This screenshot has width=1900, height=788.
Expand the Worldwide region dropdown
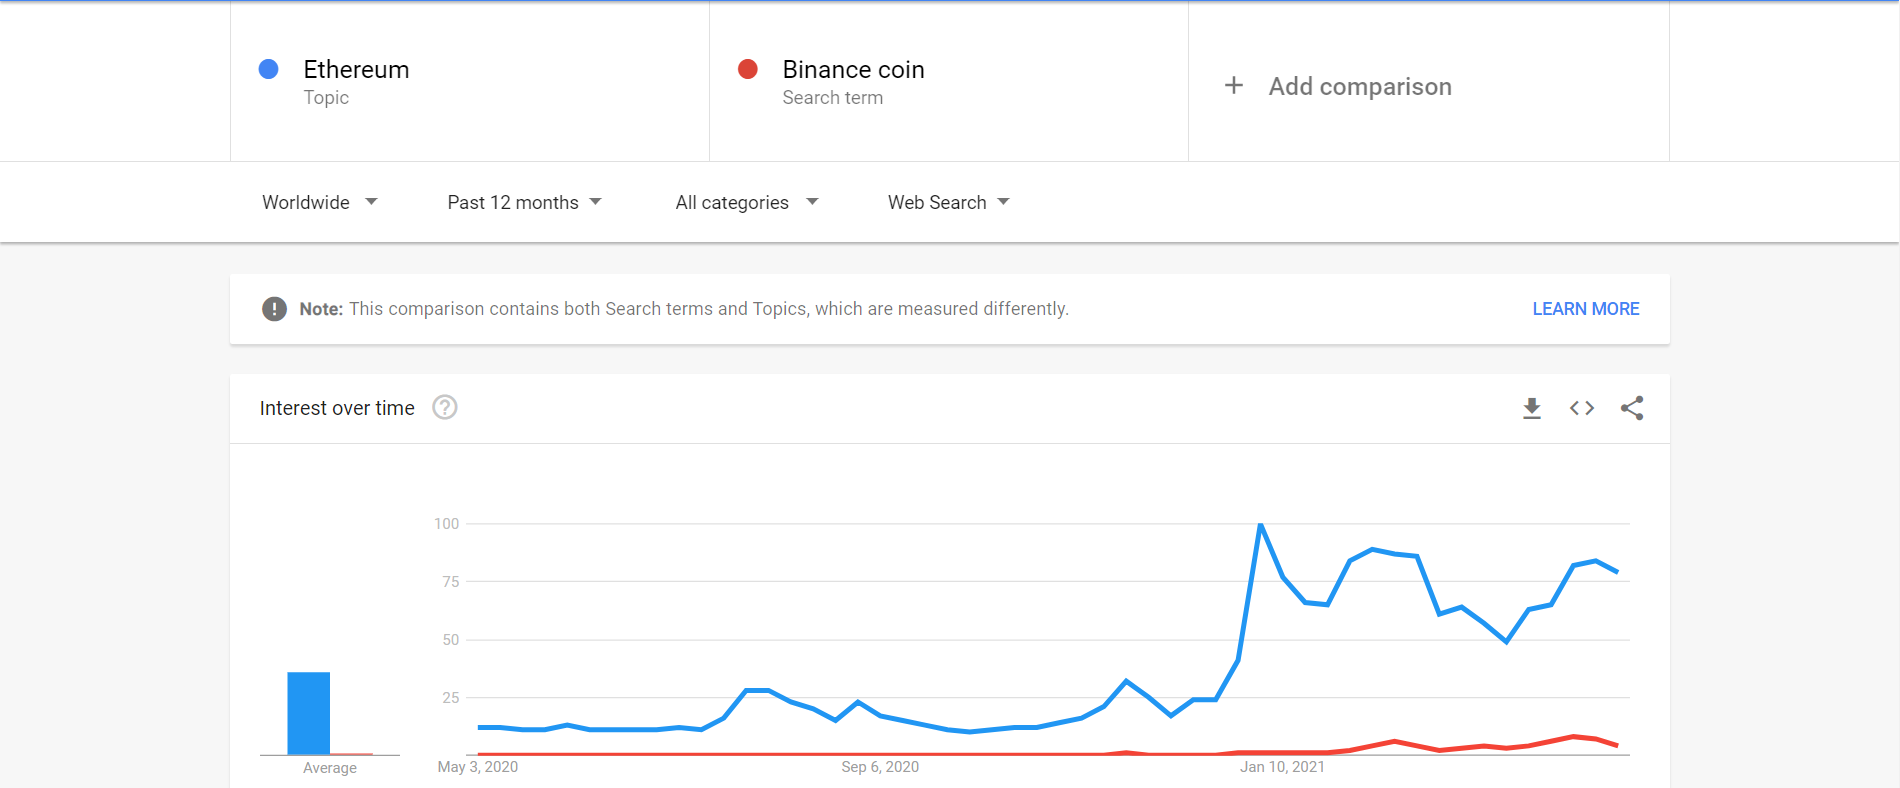tap(320, 202)
